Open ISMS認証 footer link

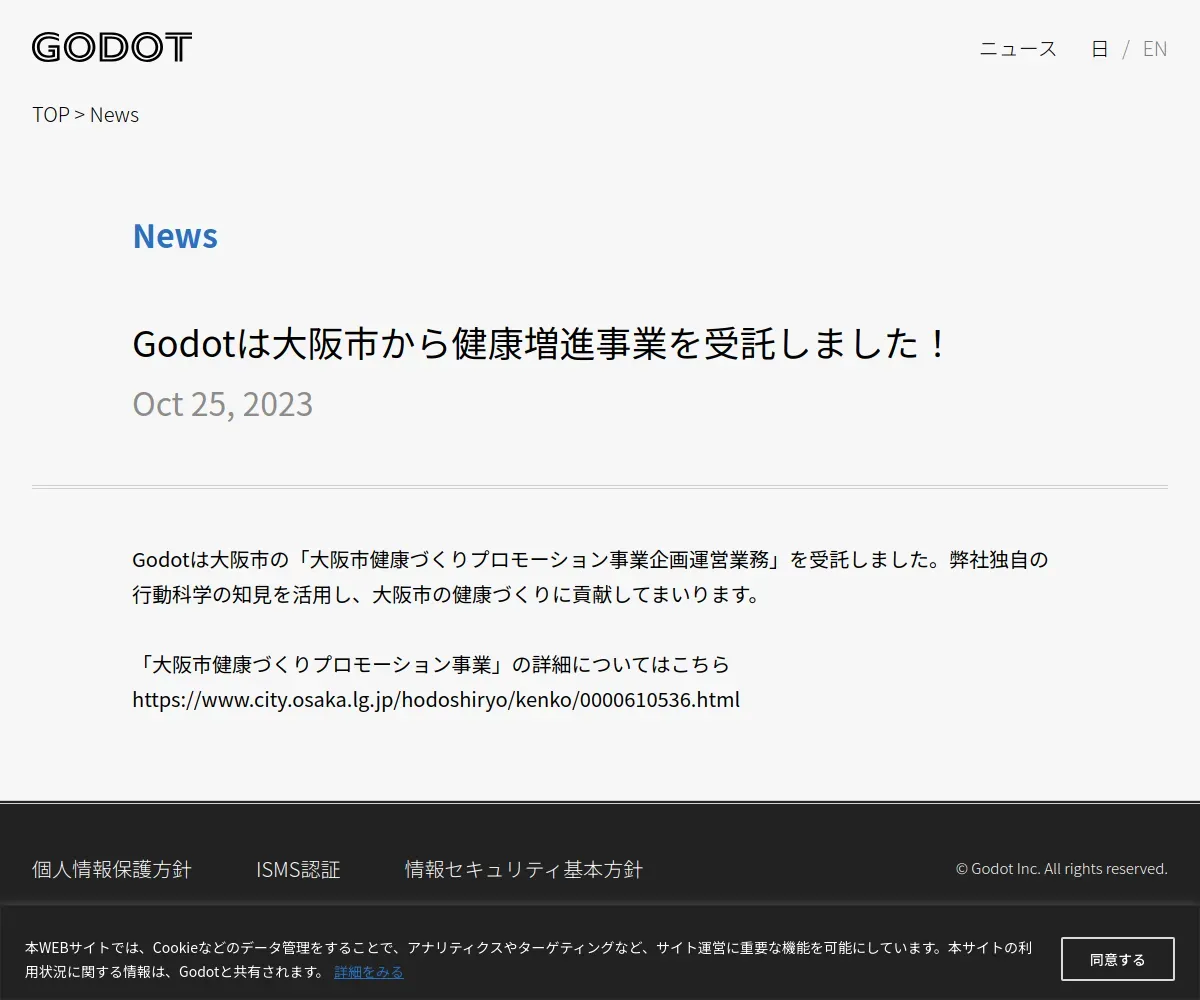[298, 869]
